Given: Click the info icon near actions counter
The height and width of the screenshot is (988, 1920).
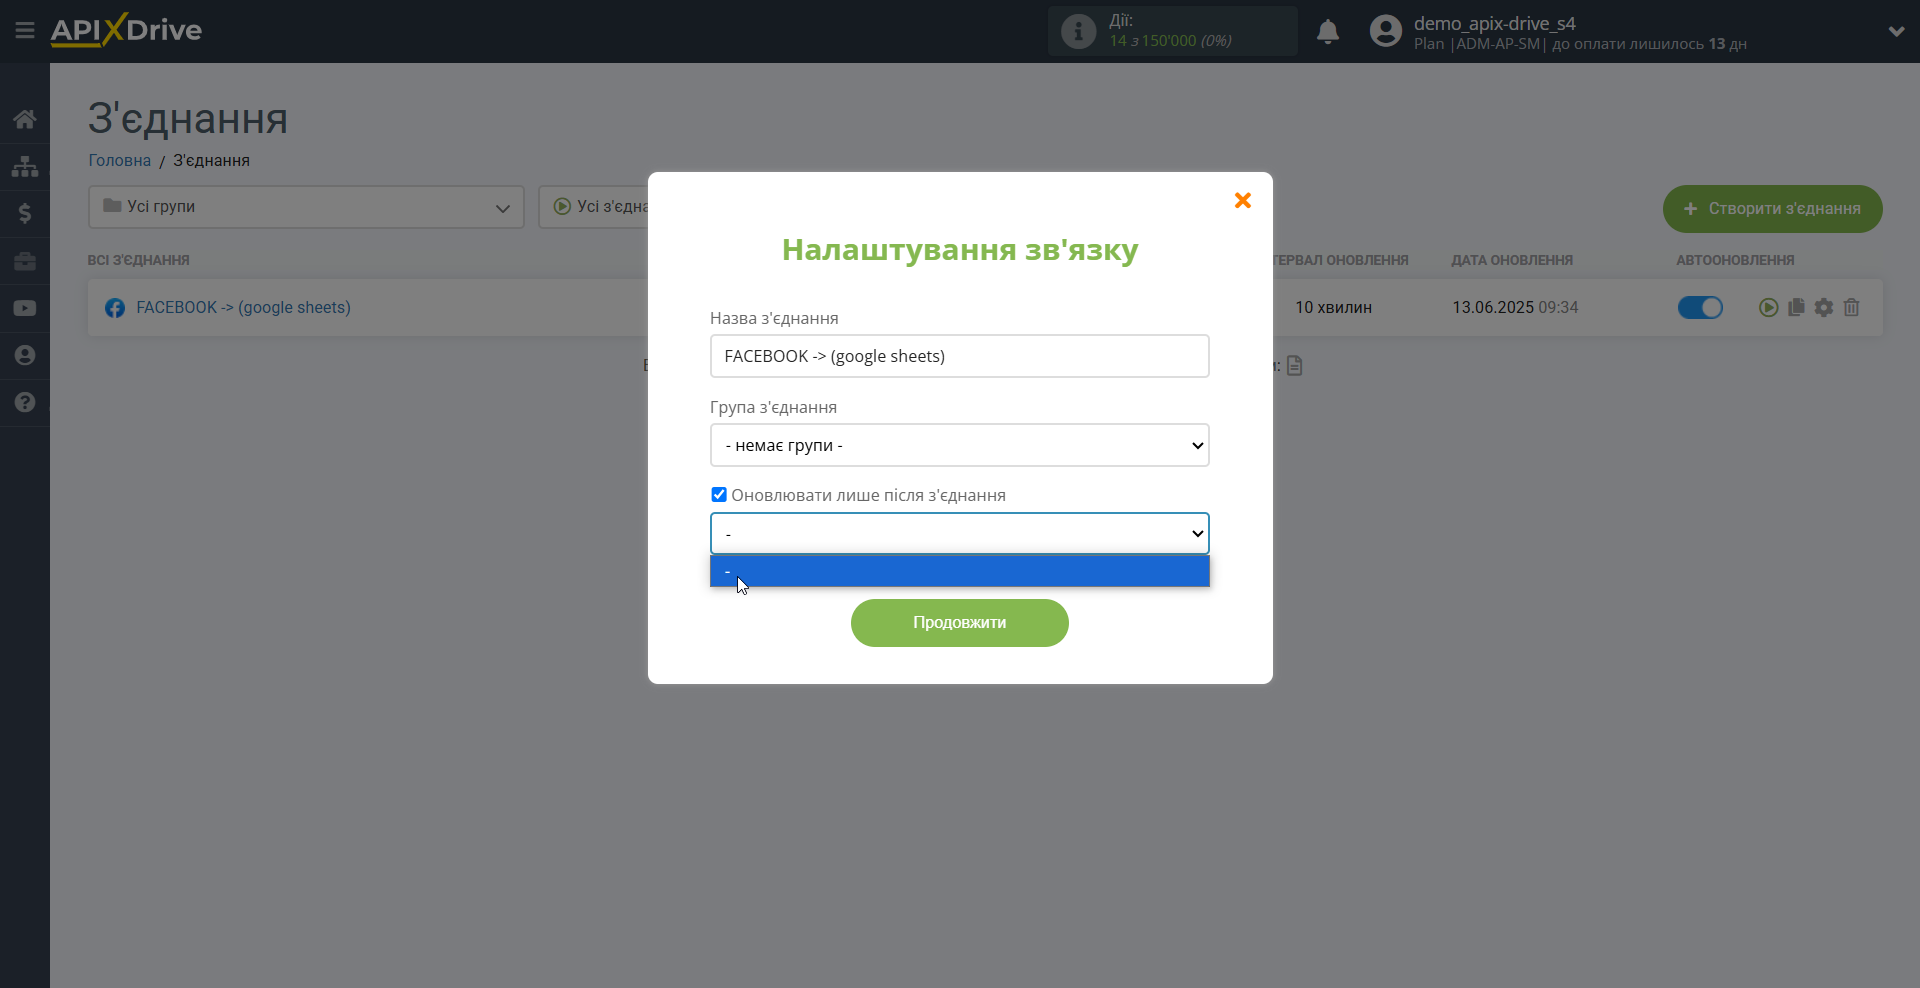Looking at the screenshot, I should pyautogui.click(x=1078, y=31).
